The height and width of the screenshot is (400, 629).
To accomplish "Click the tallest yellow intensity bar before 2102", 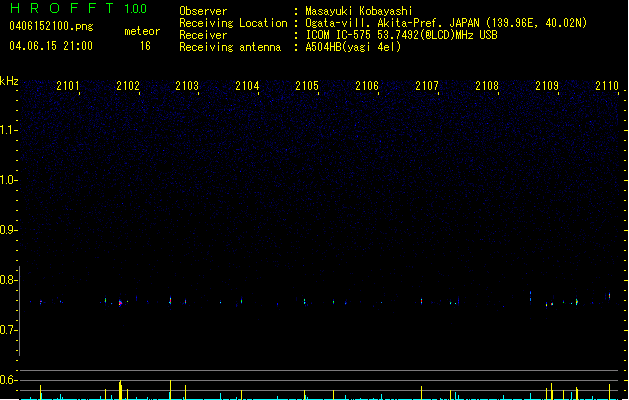I will (120, 390).
